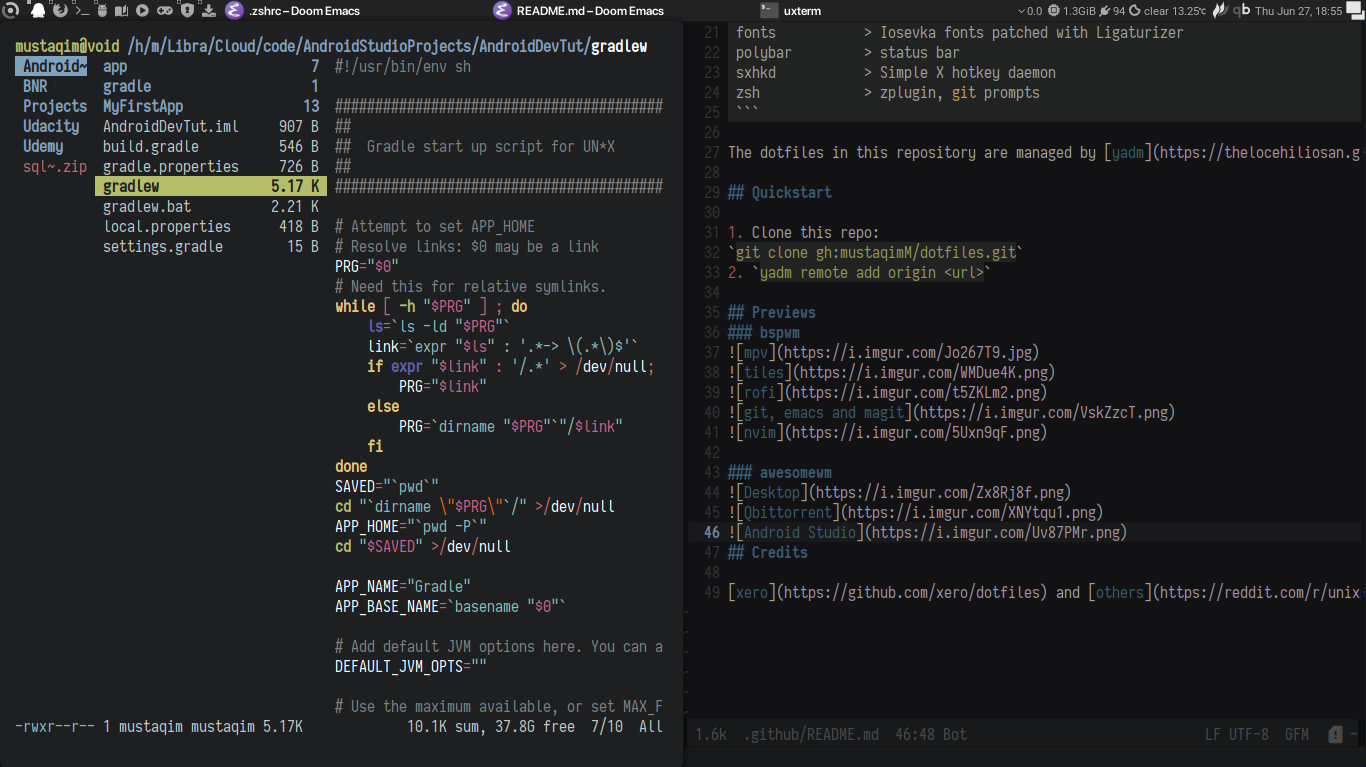Open the shield security tag icon
The image size is (1366, 767).
click(189, 11)
